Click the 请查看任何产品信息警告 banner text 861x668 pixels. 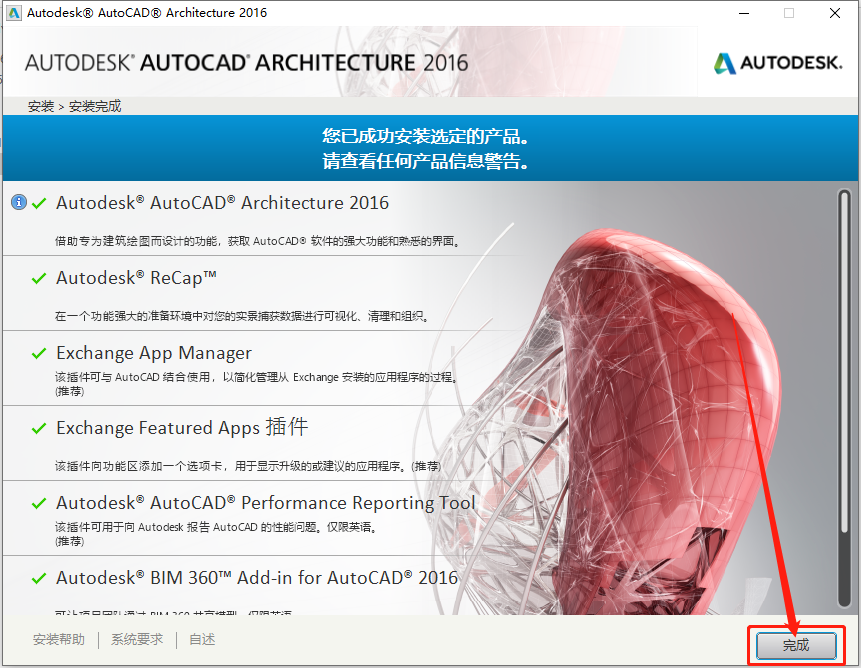coord(426,161)
